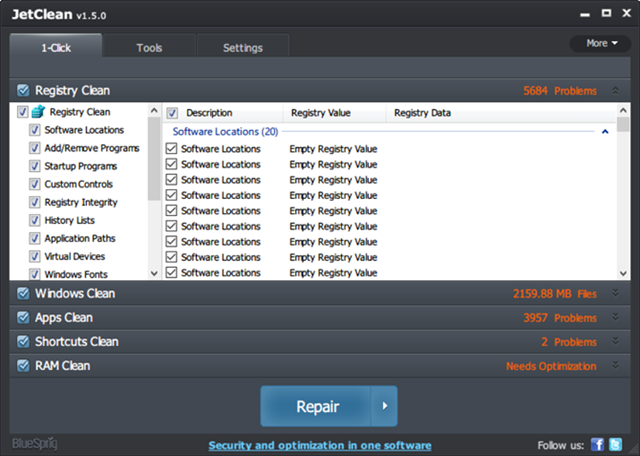Maximize the JetClean window

tap(606, 13)
